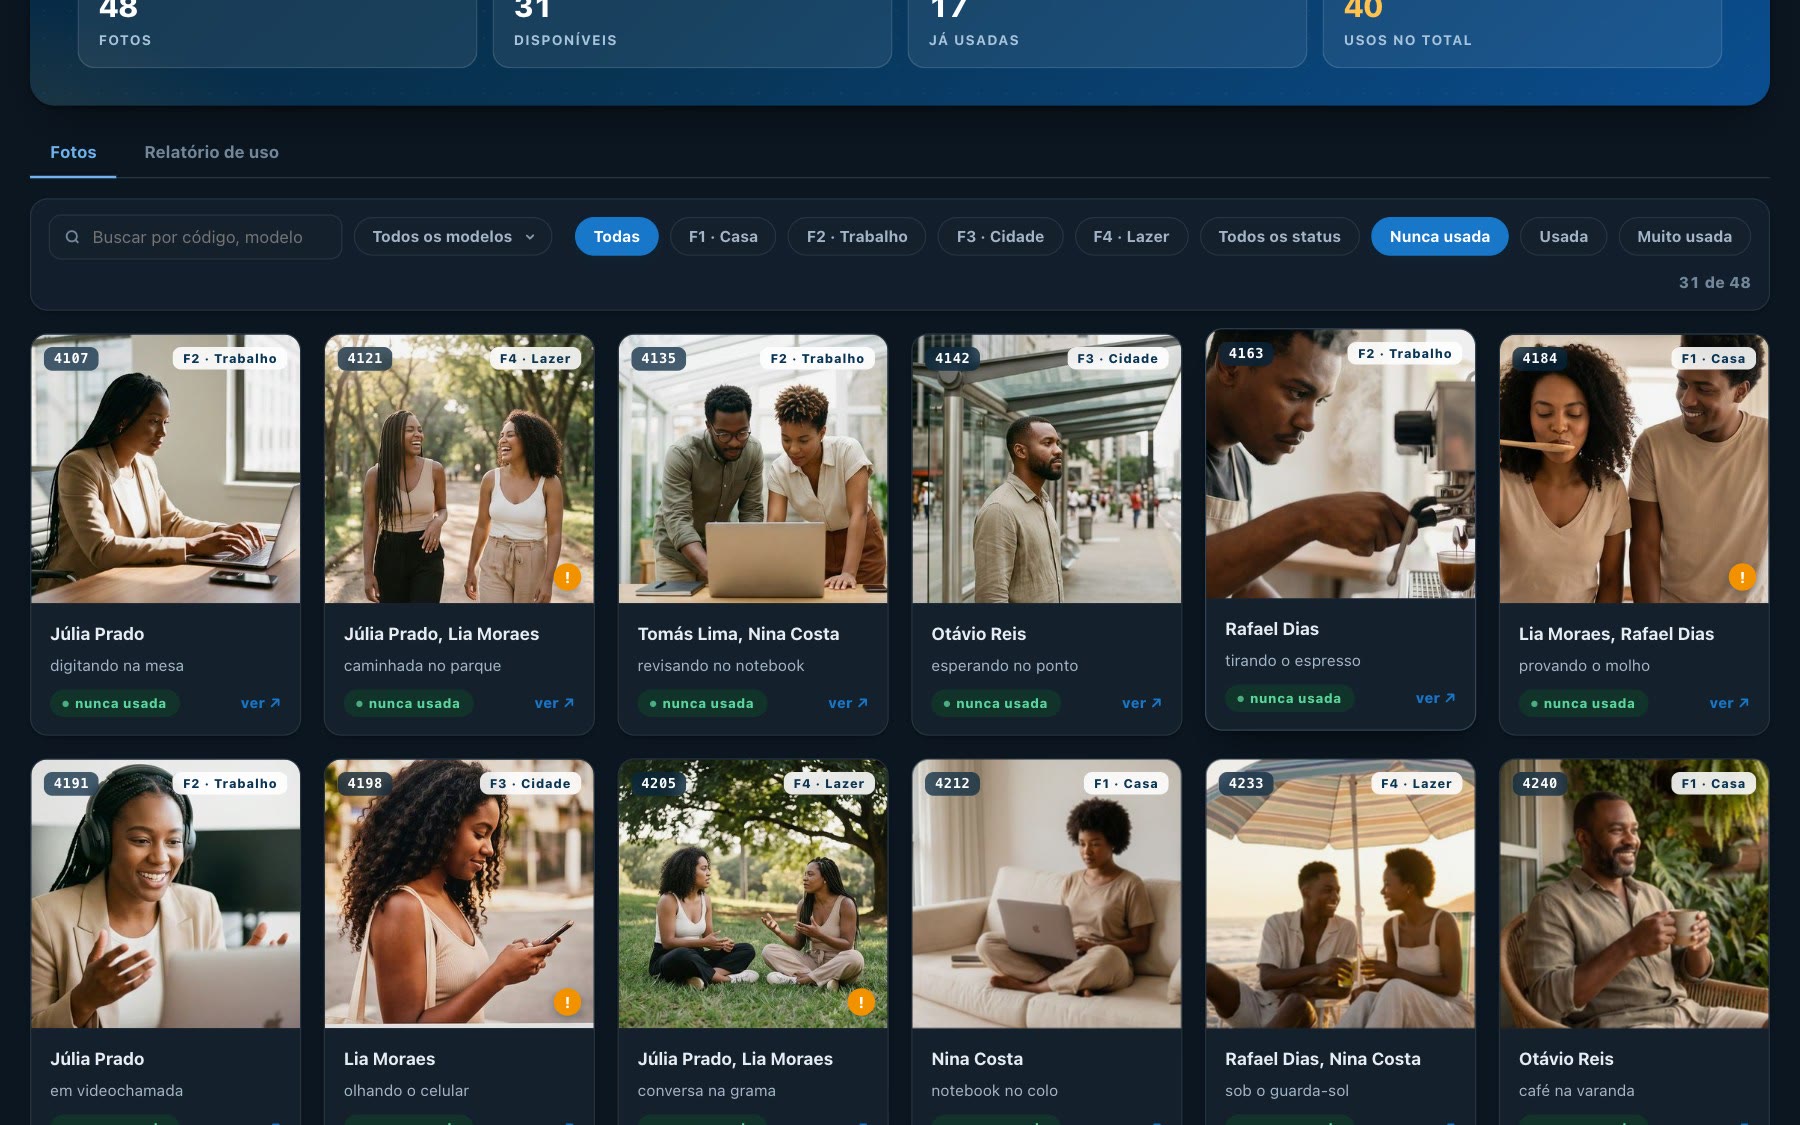This screenshot has width=1800, height=1125.
Task: Click the name Tomás Lima, Nina Costa
Action: (x=738, y=634)
